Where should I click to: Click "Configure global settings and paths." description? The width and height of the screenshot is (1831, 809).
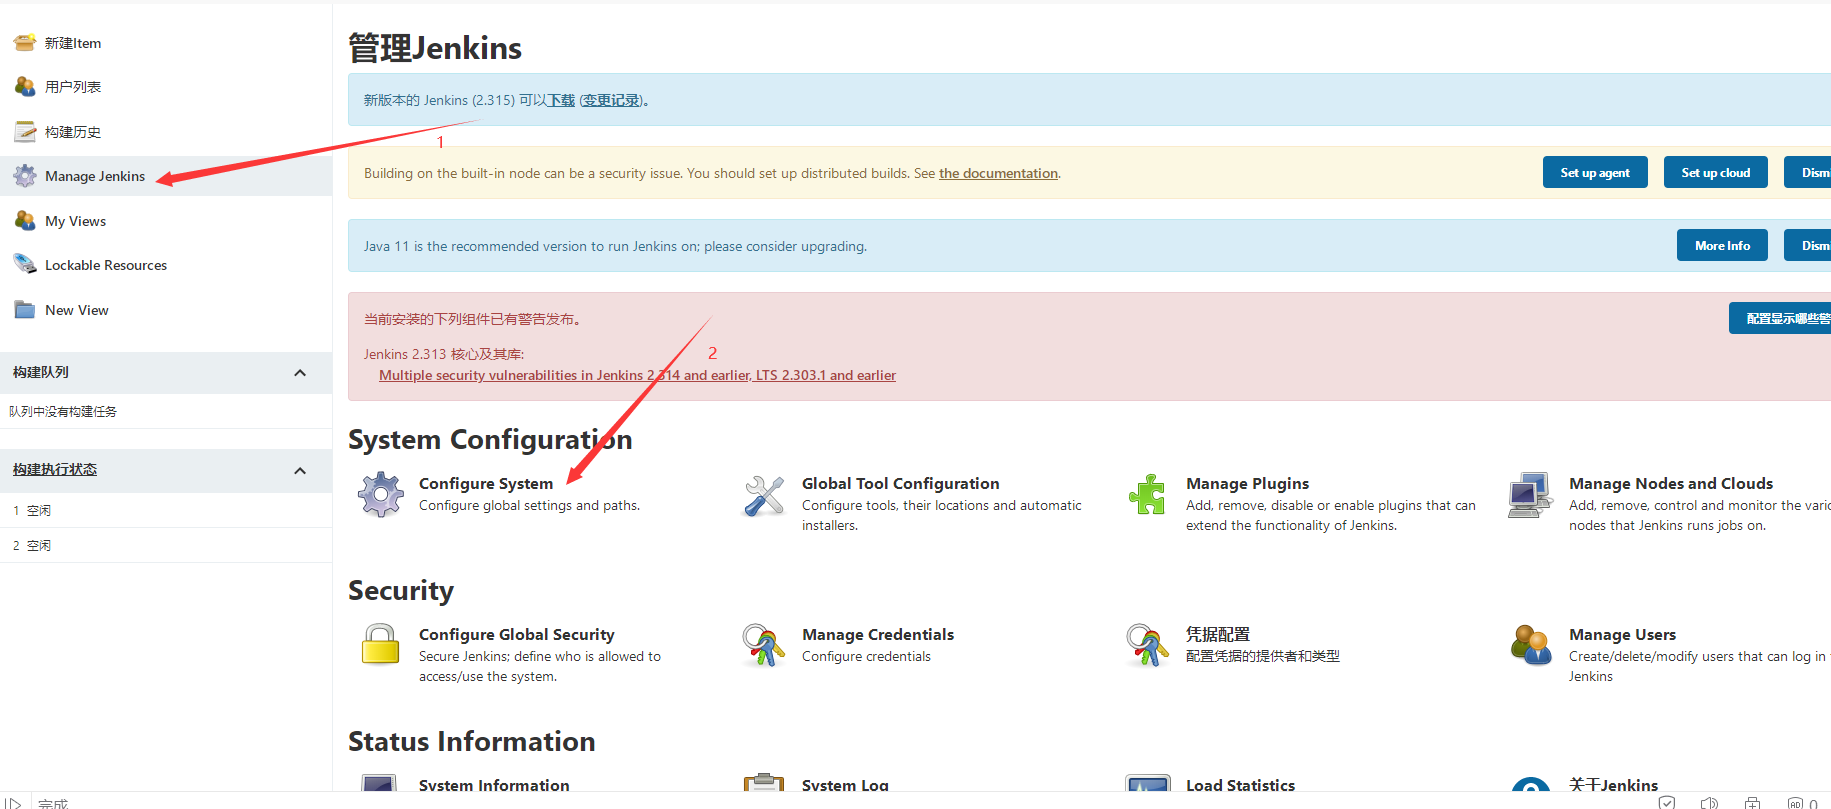(x=529, y=505)
